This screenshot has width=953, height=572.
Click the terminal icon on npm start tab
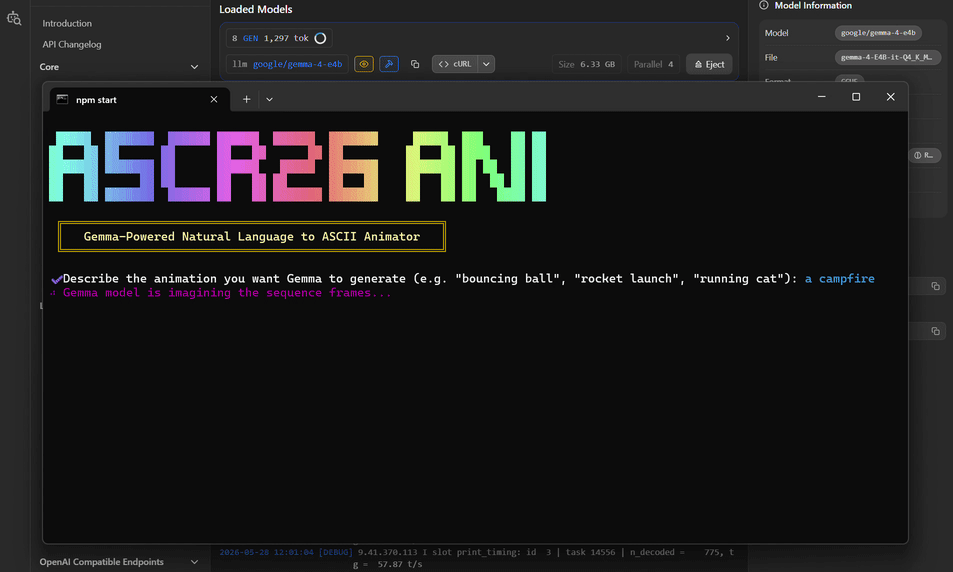coord(62,99)
